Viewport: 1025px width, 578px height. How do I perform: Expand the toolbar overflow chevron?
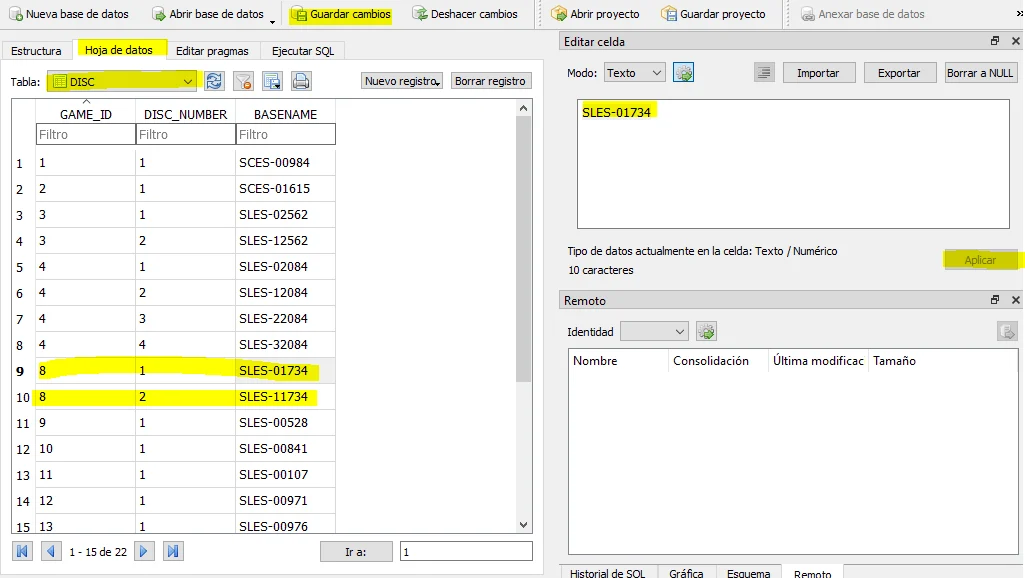[x=1018, y=14]
